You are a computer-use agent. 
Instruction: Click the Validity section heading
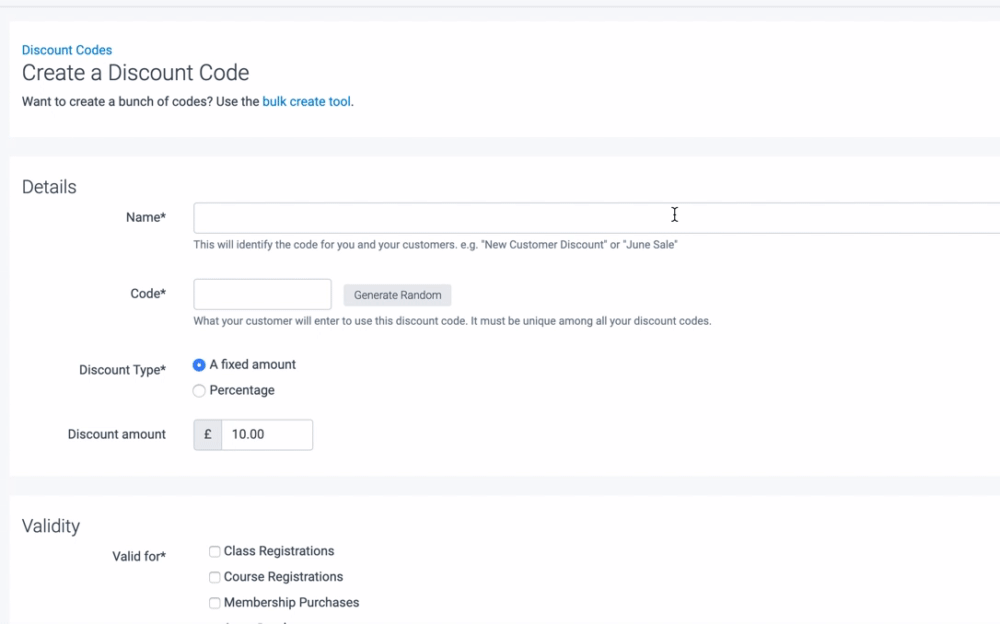51,526
